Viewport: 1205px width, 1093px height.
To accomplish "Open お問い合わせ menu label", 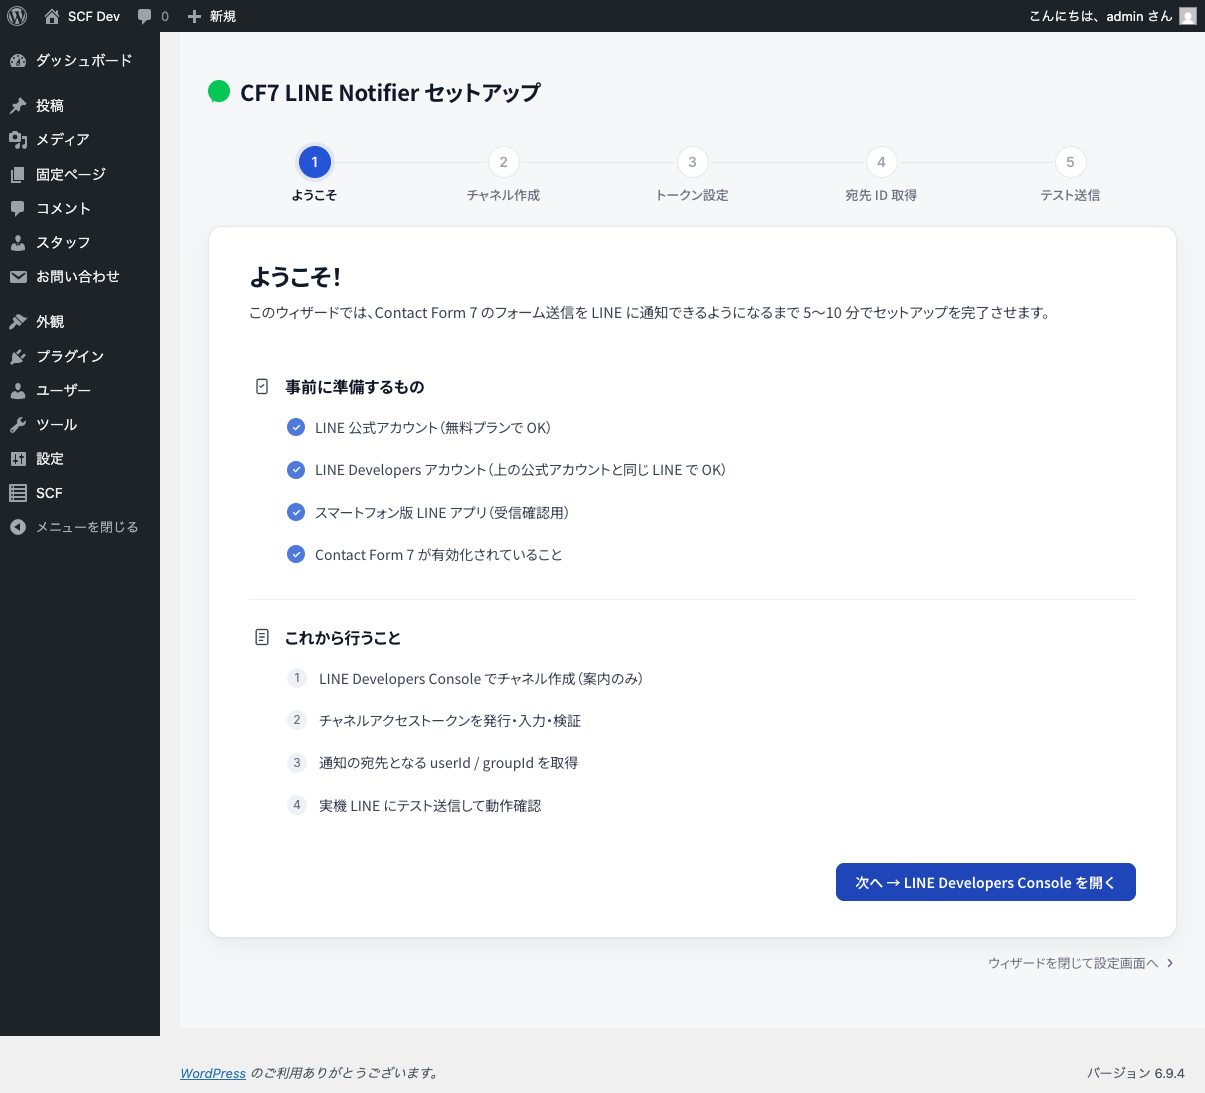I will click(x=78, y=277).
